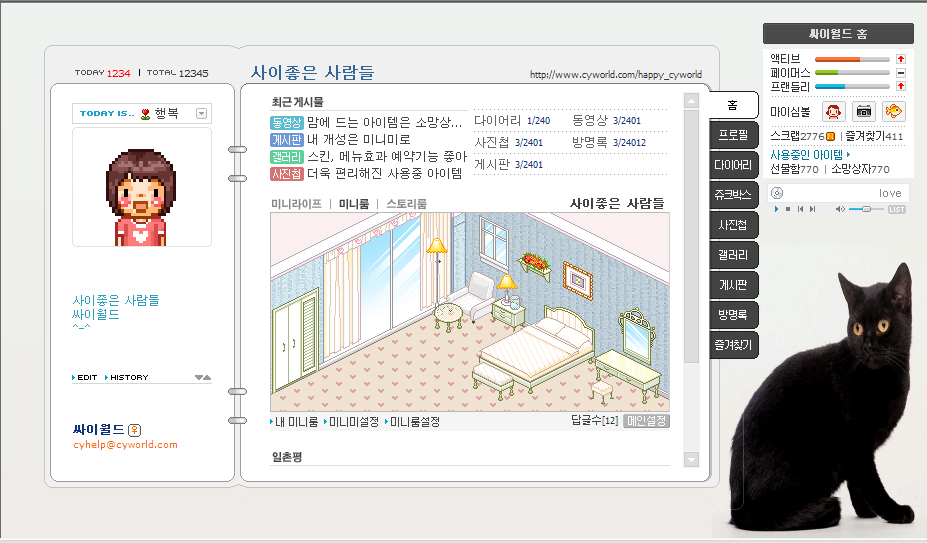Switch to the 미니룸 tab
Screen dimensions: 927x543
click(354, 204)
